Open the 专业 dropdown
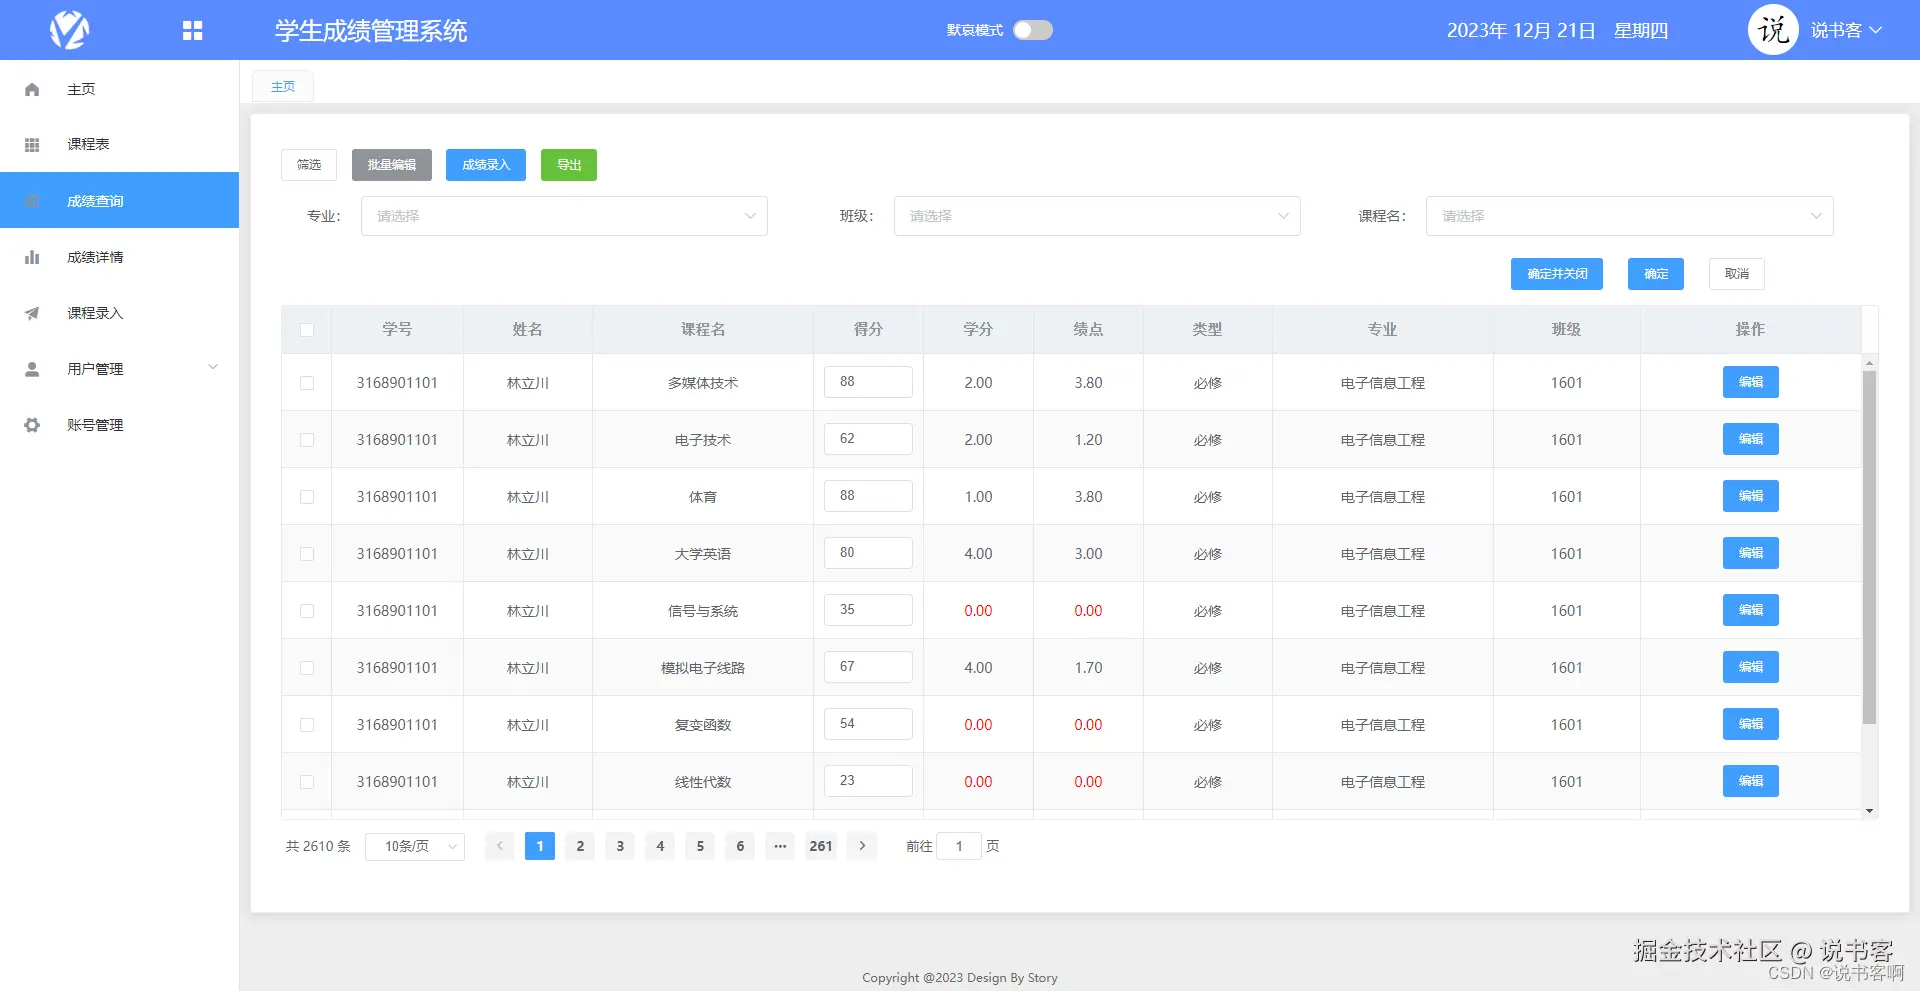The height and width of the screenshot is (991, 1920). click(x=564, y=216)
